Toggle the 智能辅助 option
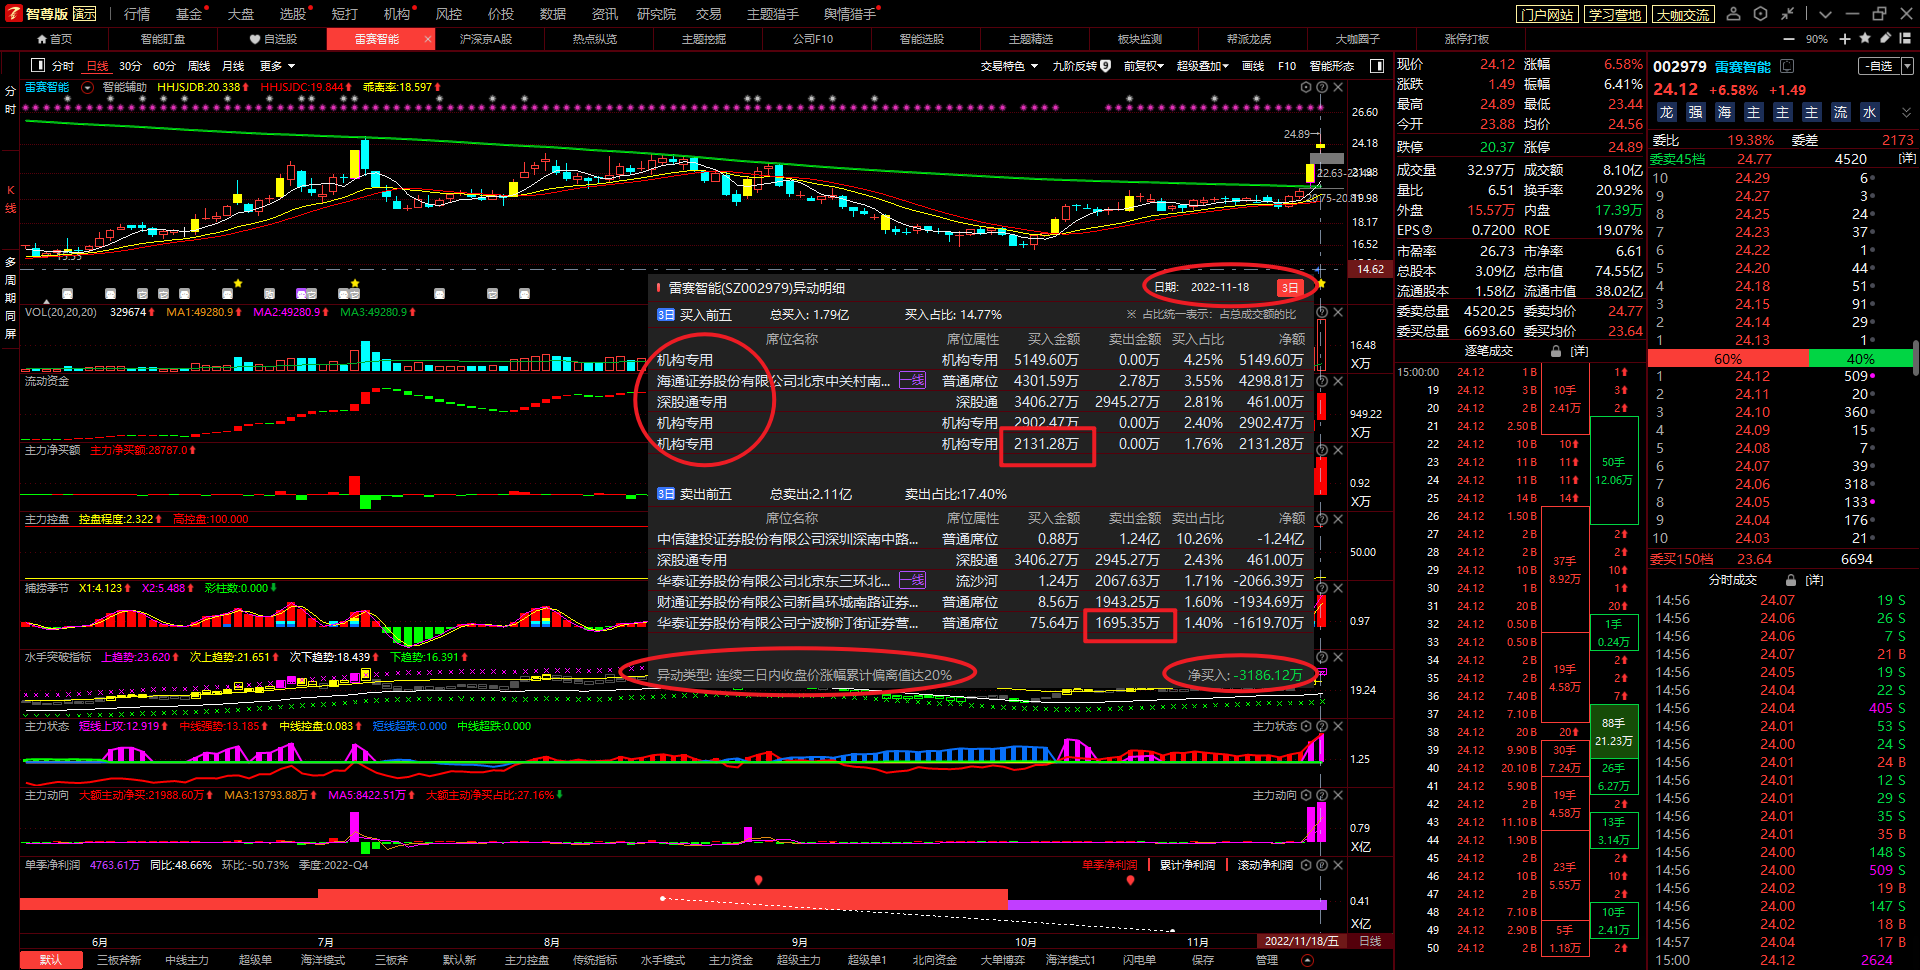This screenshot has height=970, width=1920. tap(125, 87)
